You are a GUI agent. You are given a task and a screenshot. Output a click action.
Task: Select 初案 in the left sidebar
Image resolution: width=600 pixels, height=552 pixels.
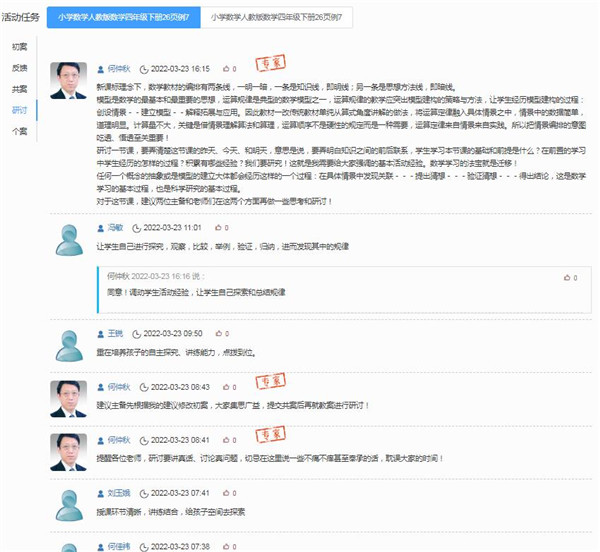tap(20, 46)
